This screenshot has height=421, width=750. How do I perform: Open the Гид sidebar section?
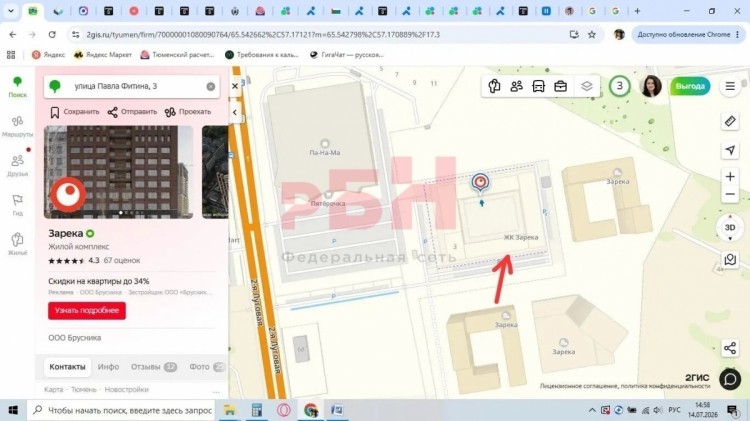click(x=18, y=205)
